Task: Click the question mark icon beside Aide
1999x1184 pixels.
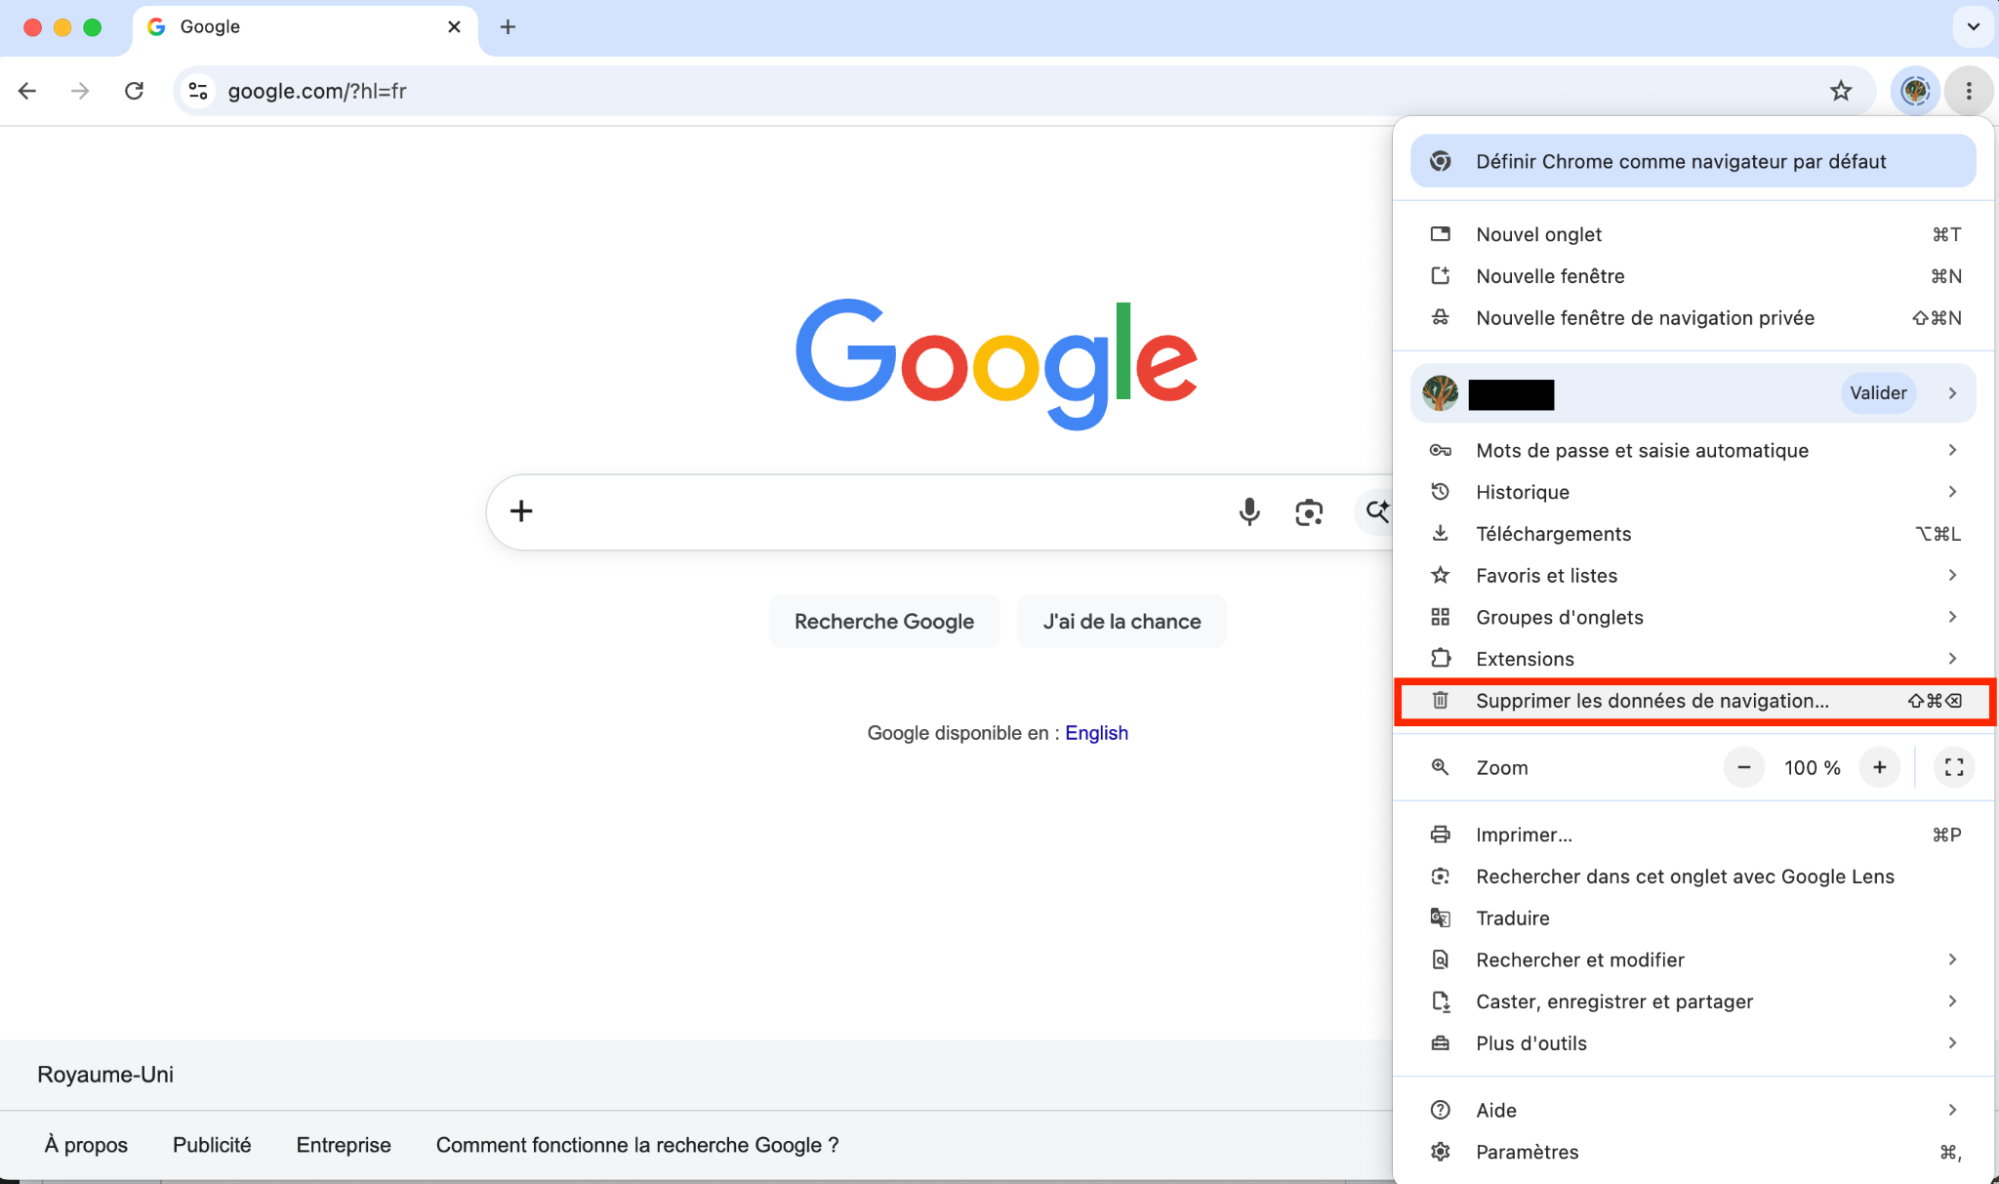Action: click(x=1440, y=1110)
